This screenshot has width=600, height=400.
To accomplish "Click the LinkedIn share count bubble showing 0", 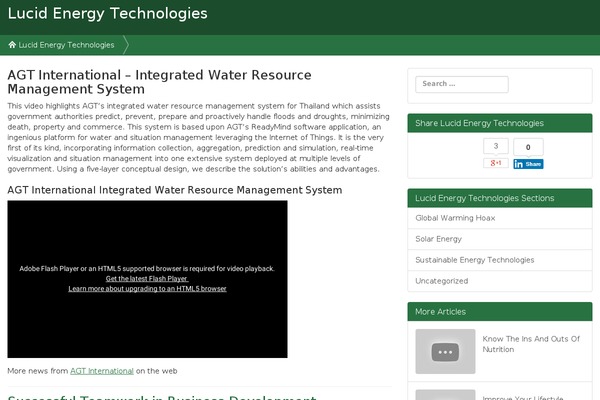I will 528,147.
